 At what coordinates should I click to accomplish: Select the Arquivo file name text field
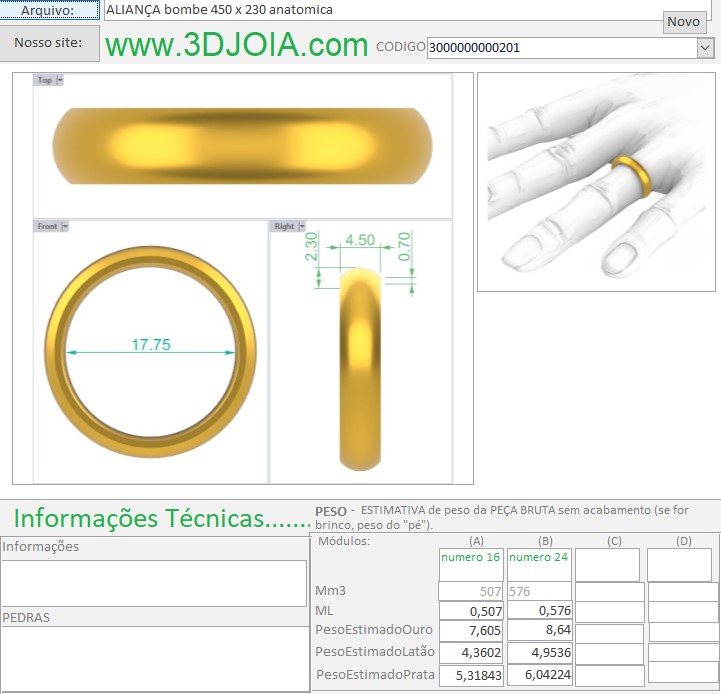pyautogui.click(x=380, y=10)
